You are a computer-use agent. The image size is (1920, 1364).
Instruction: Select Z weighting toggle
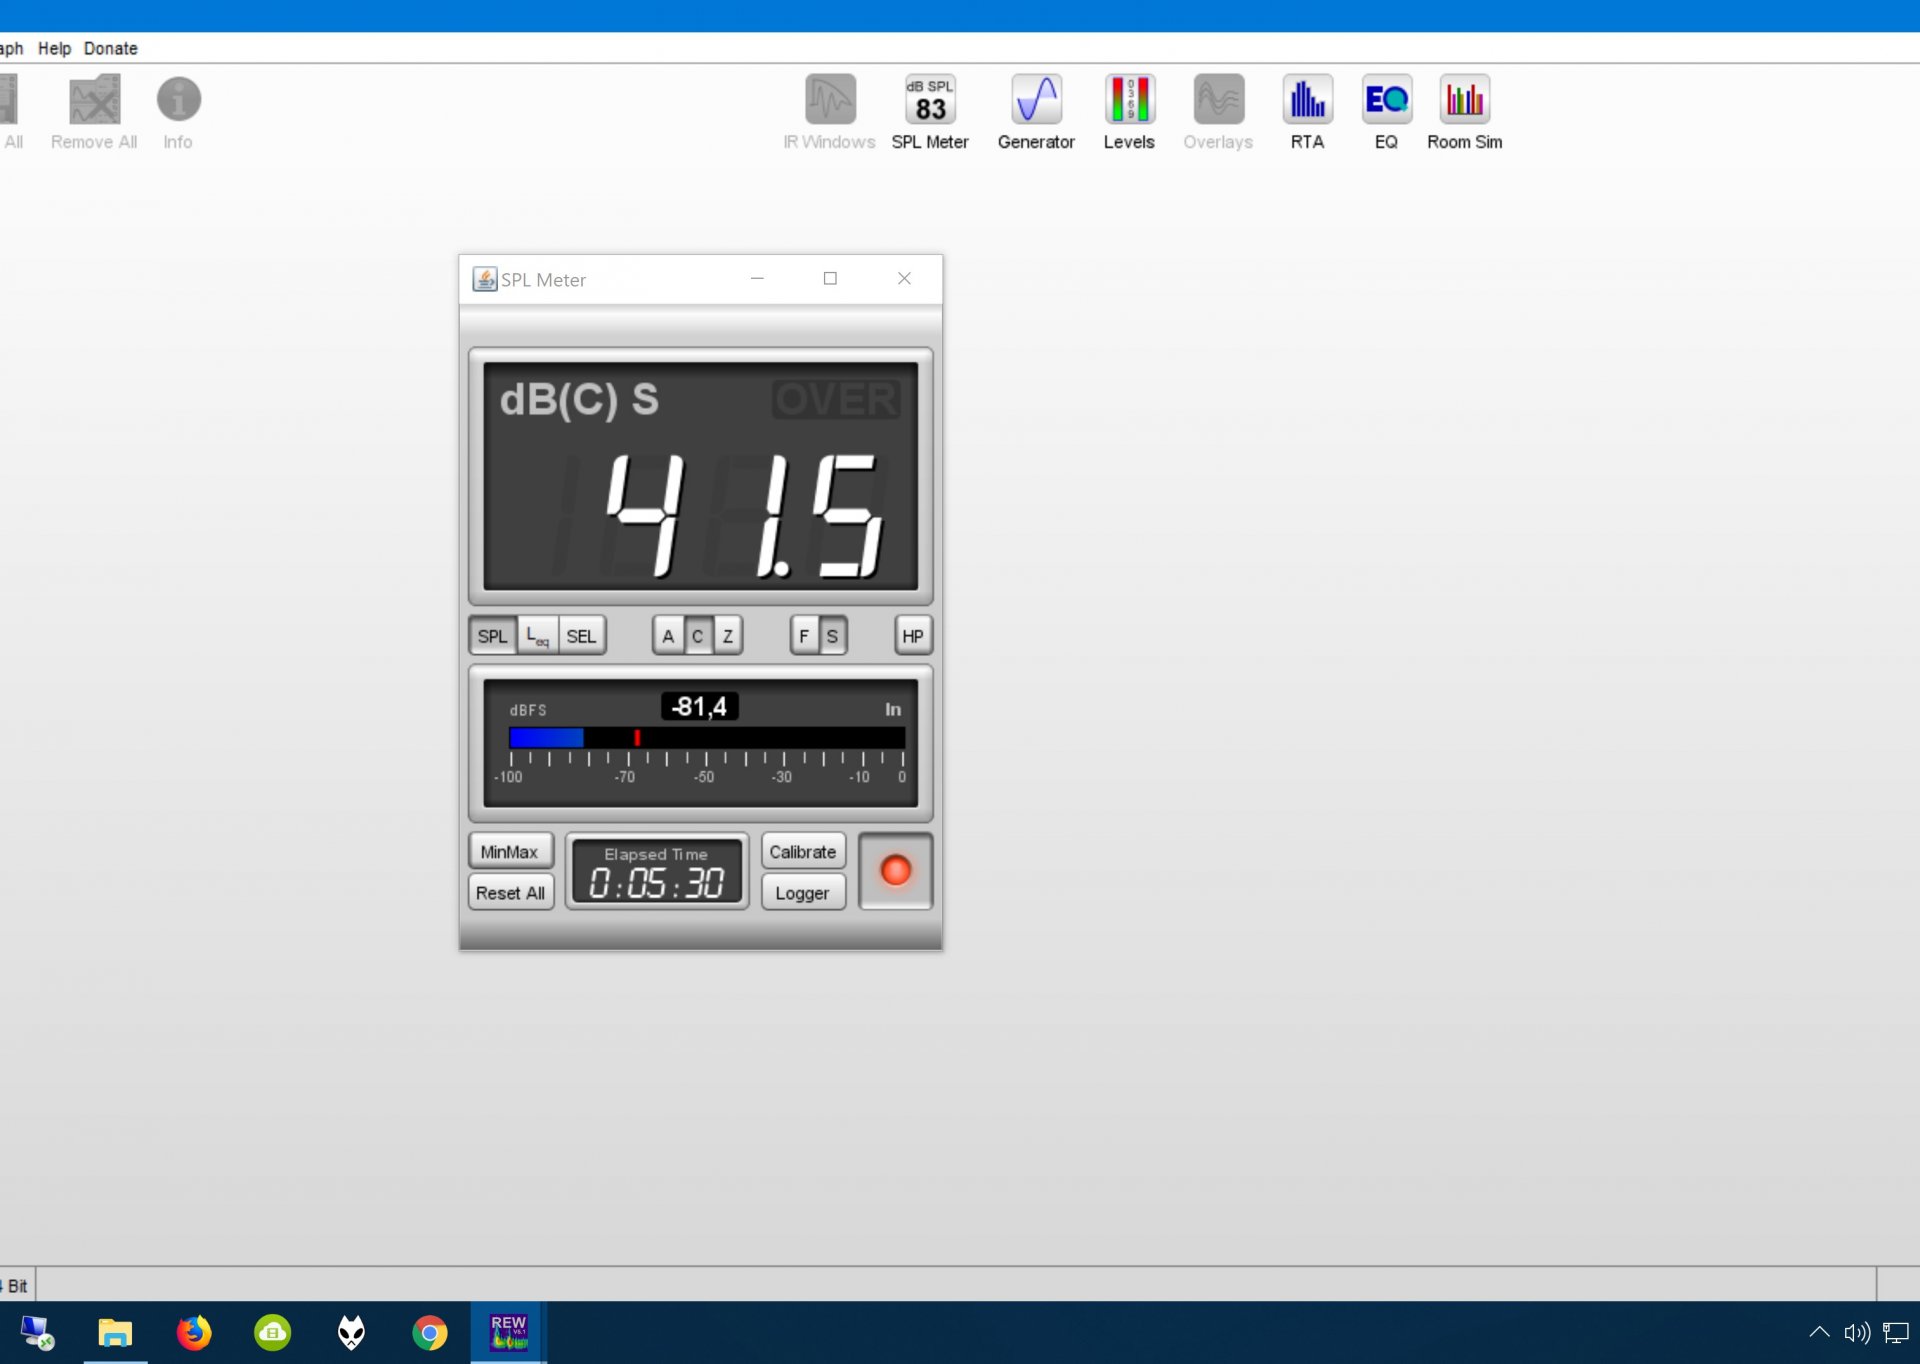tap(728, 636)
